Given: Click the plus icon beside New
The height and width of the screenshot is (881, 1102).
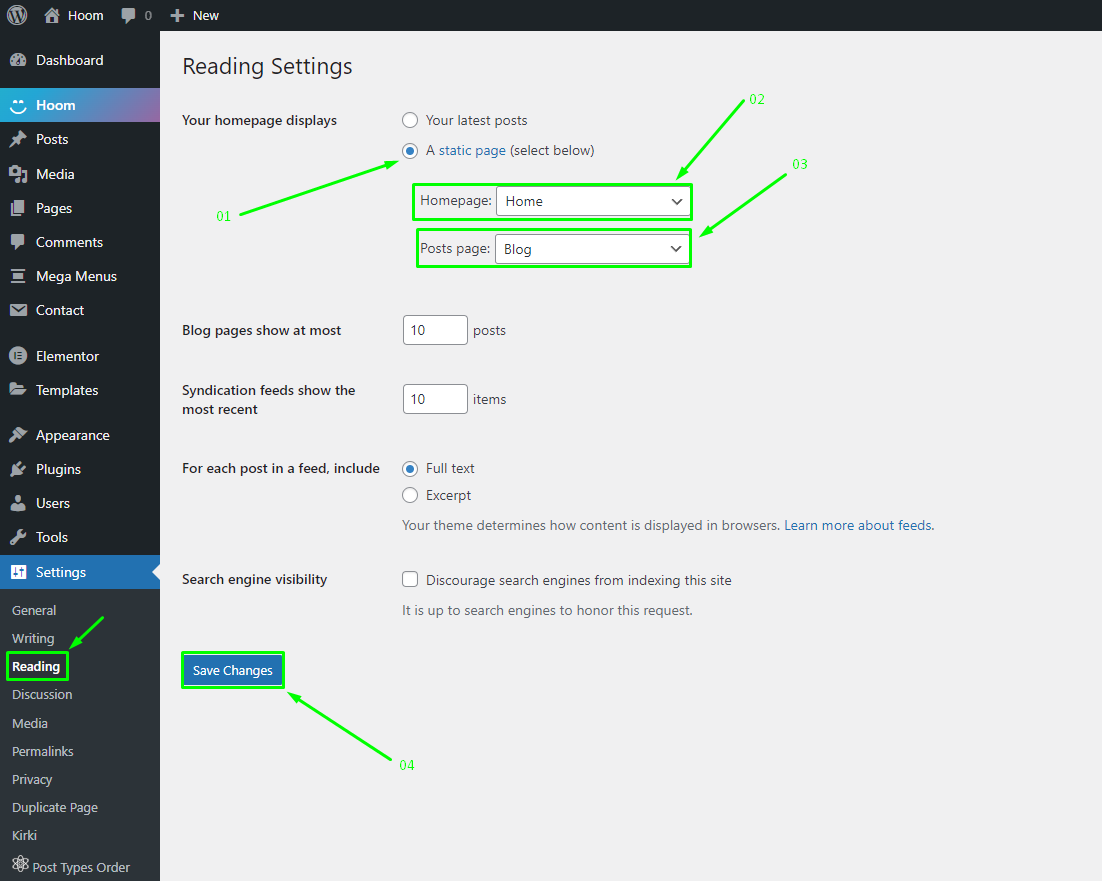Looking at the screenshot, I should click(x=177, y=15).
